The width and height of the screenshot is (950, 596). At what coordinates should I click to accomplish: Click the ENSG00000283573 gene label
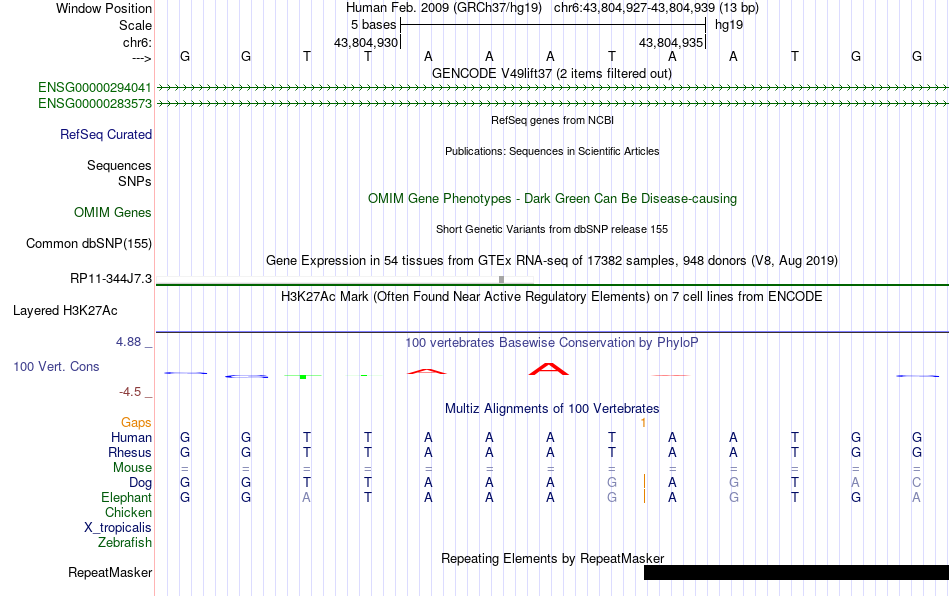click(x=95, y=104)
